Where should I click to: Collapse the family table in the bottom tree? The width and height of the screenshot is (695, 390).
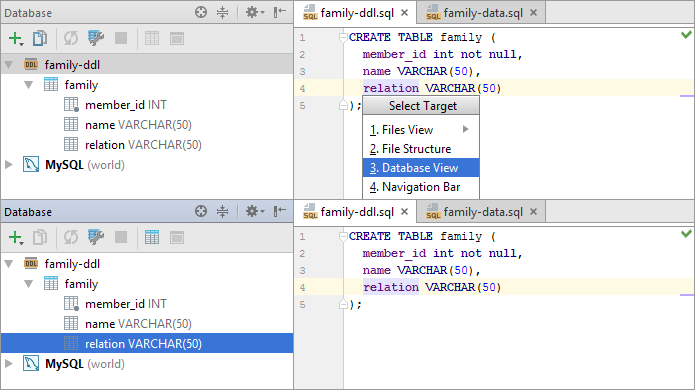point(28,284)
